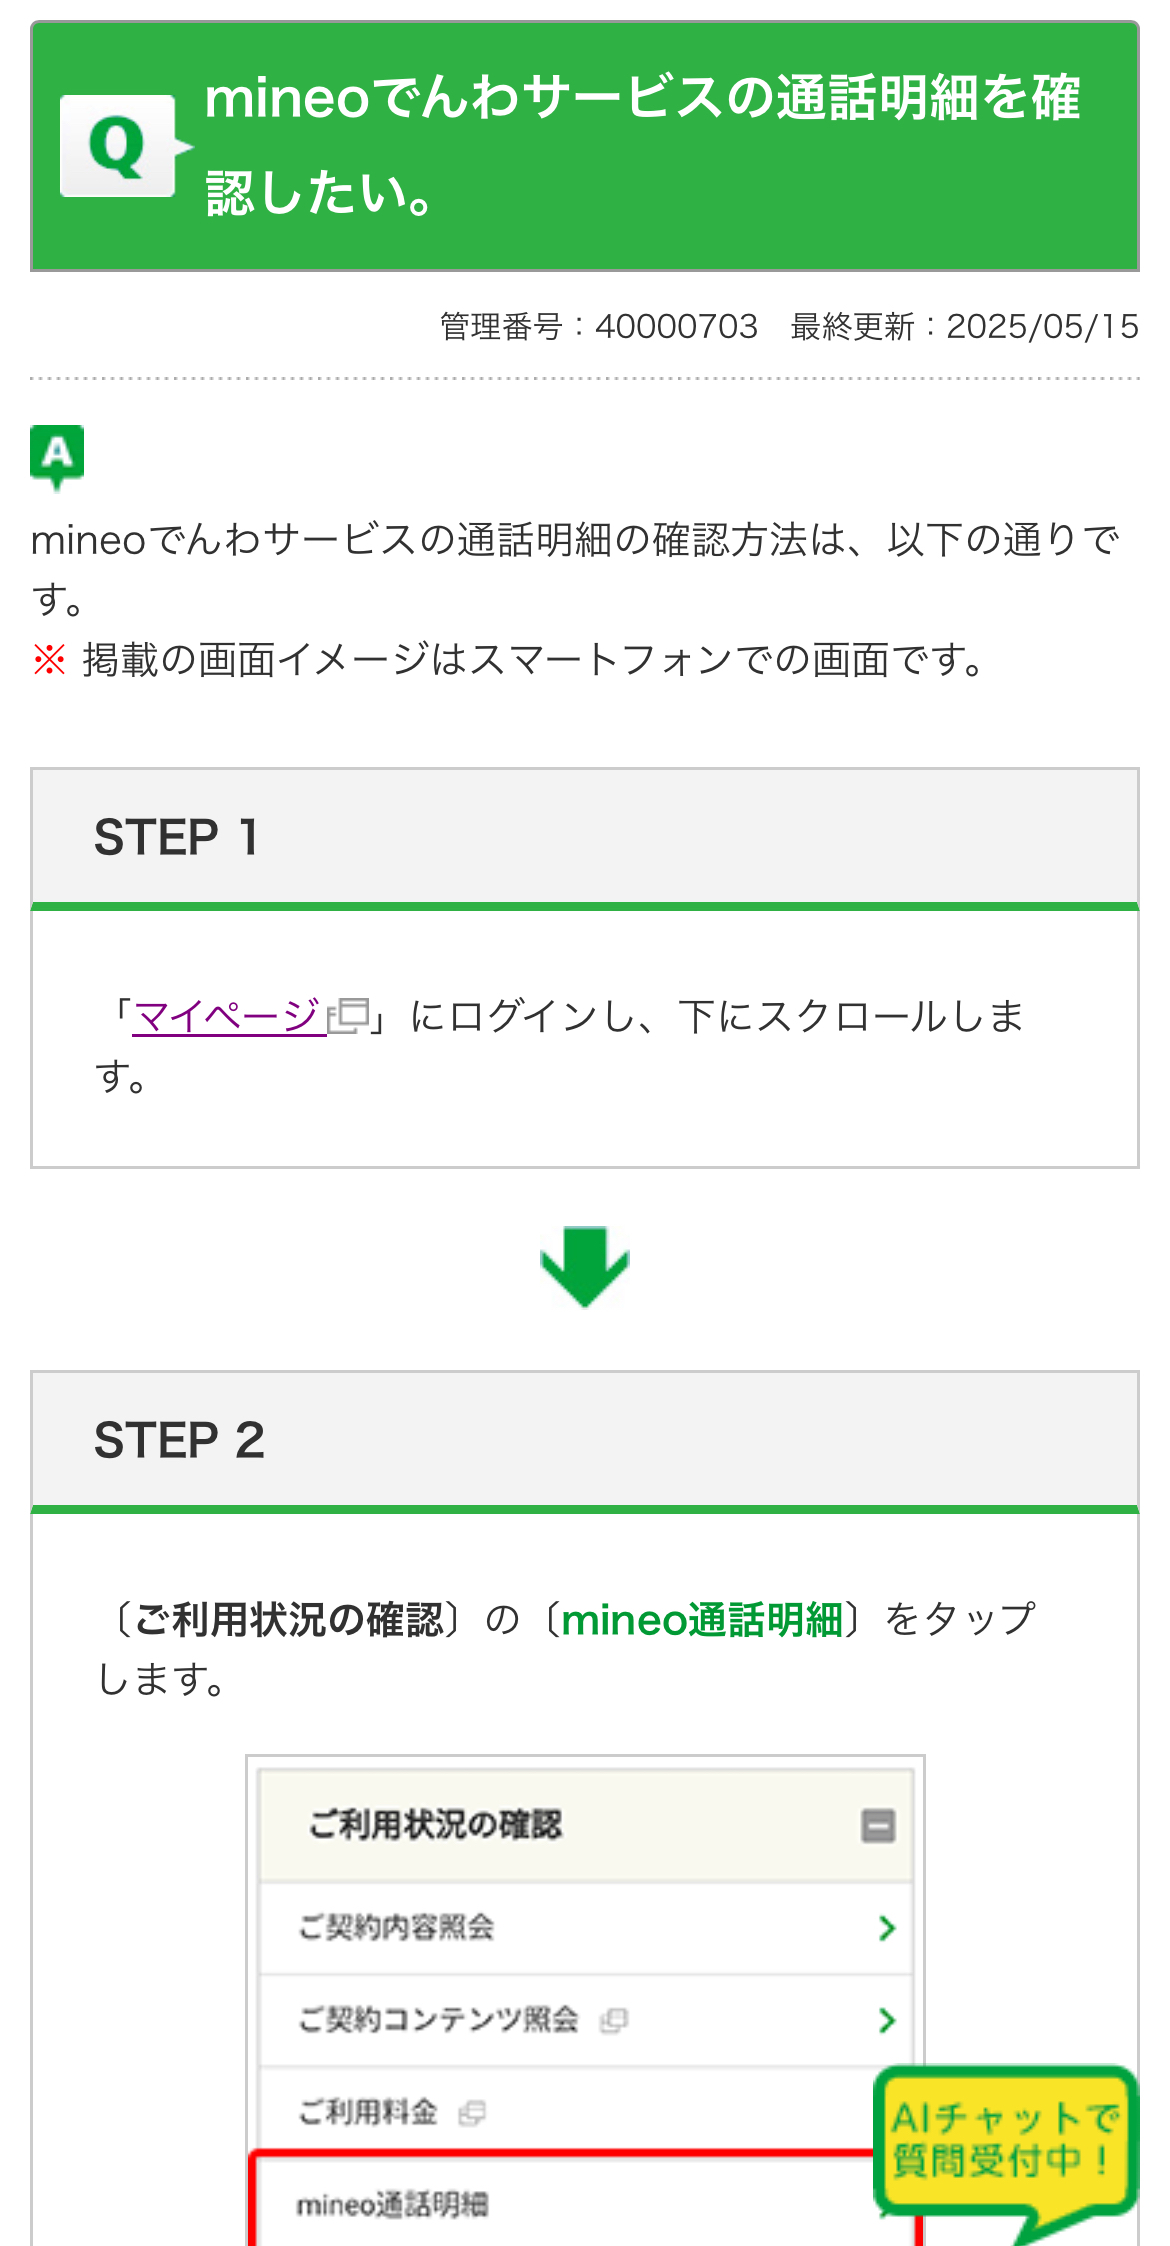
Task: Click the red ※ note symbol
Action: click(49, 660)
